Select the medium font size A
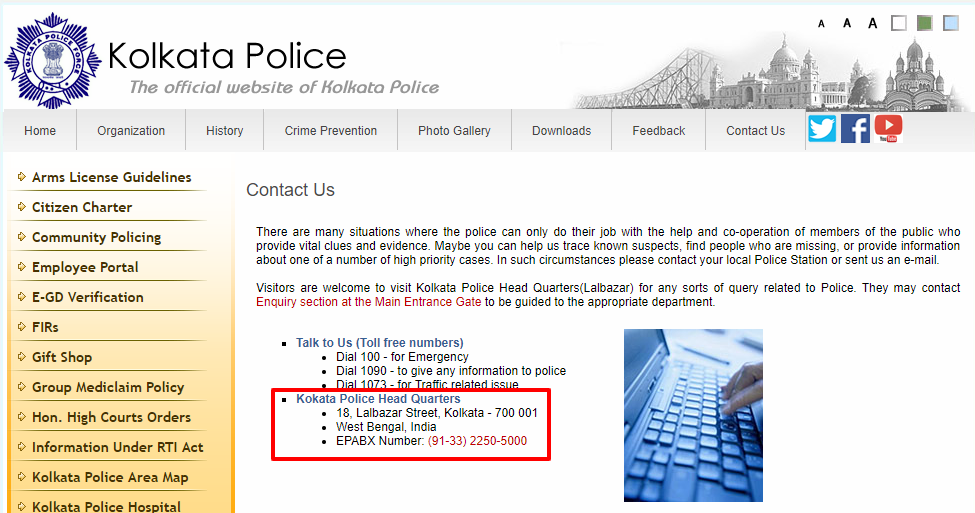Image resolution: width=975 pixels, height=513 pixels. point(847,23)
